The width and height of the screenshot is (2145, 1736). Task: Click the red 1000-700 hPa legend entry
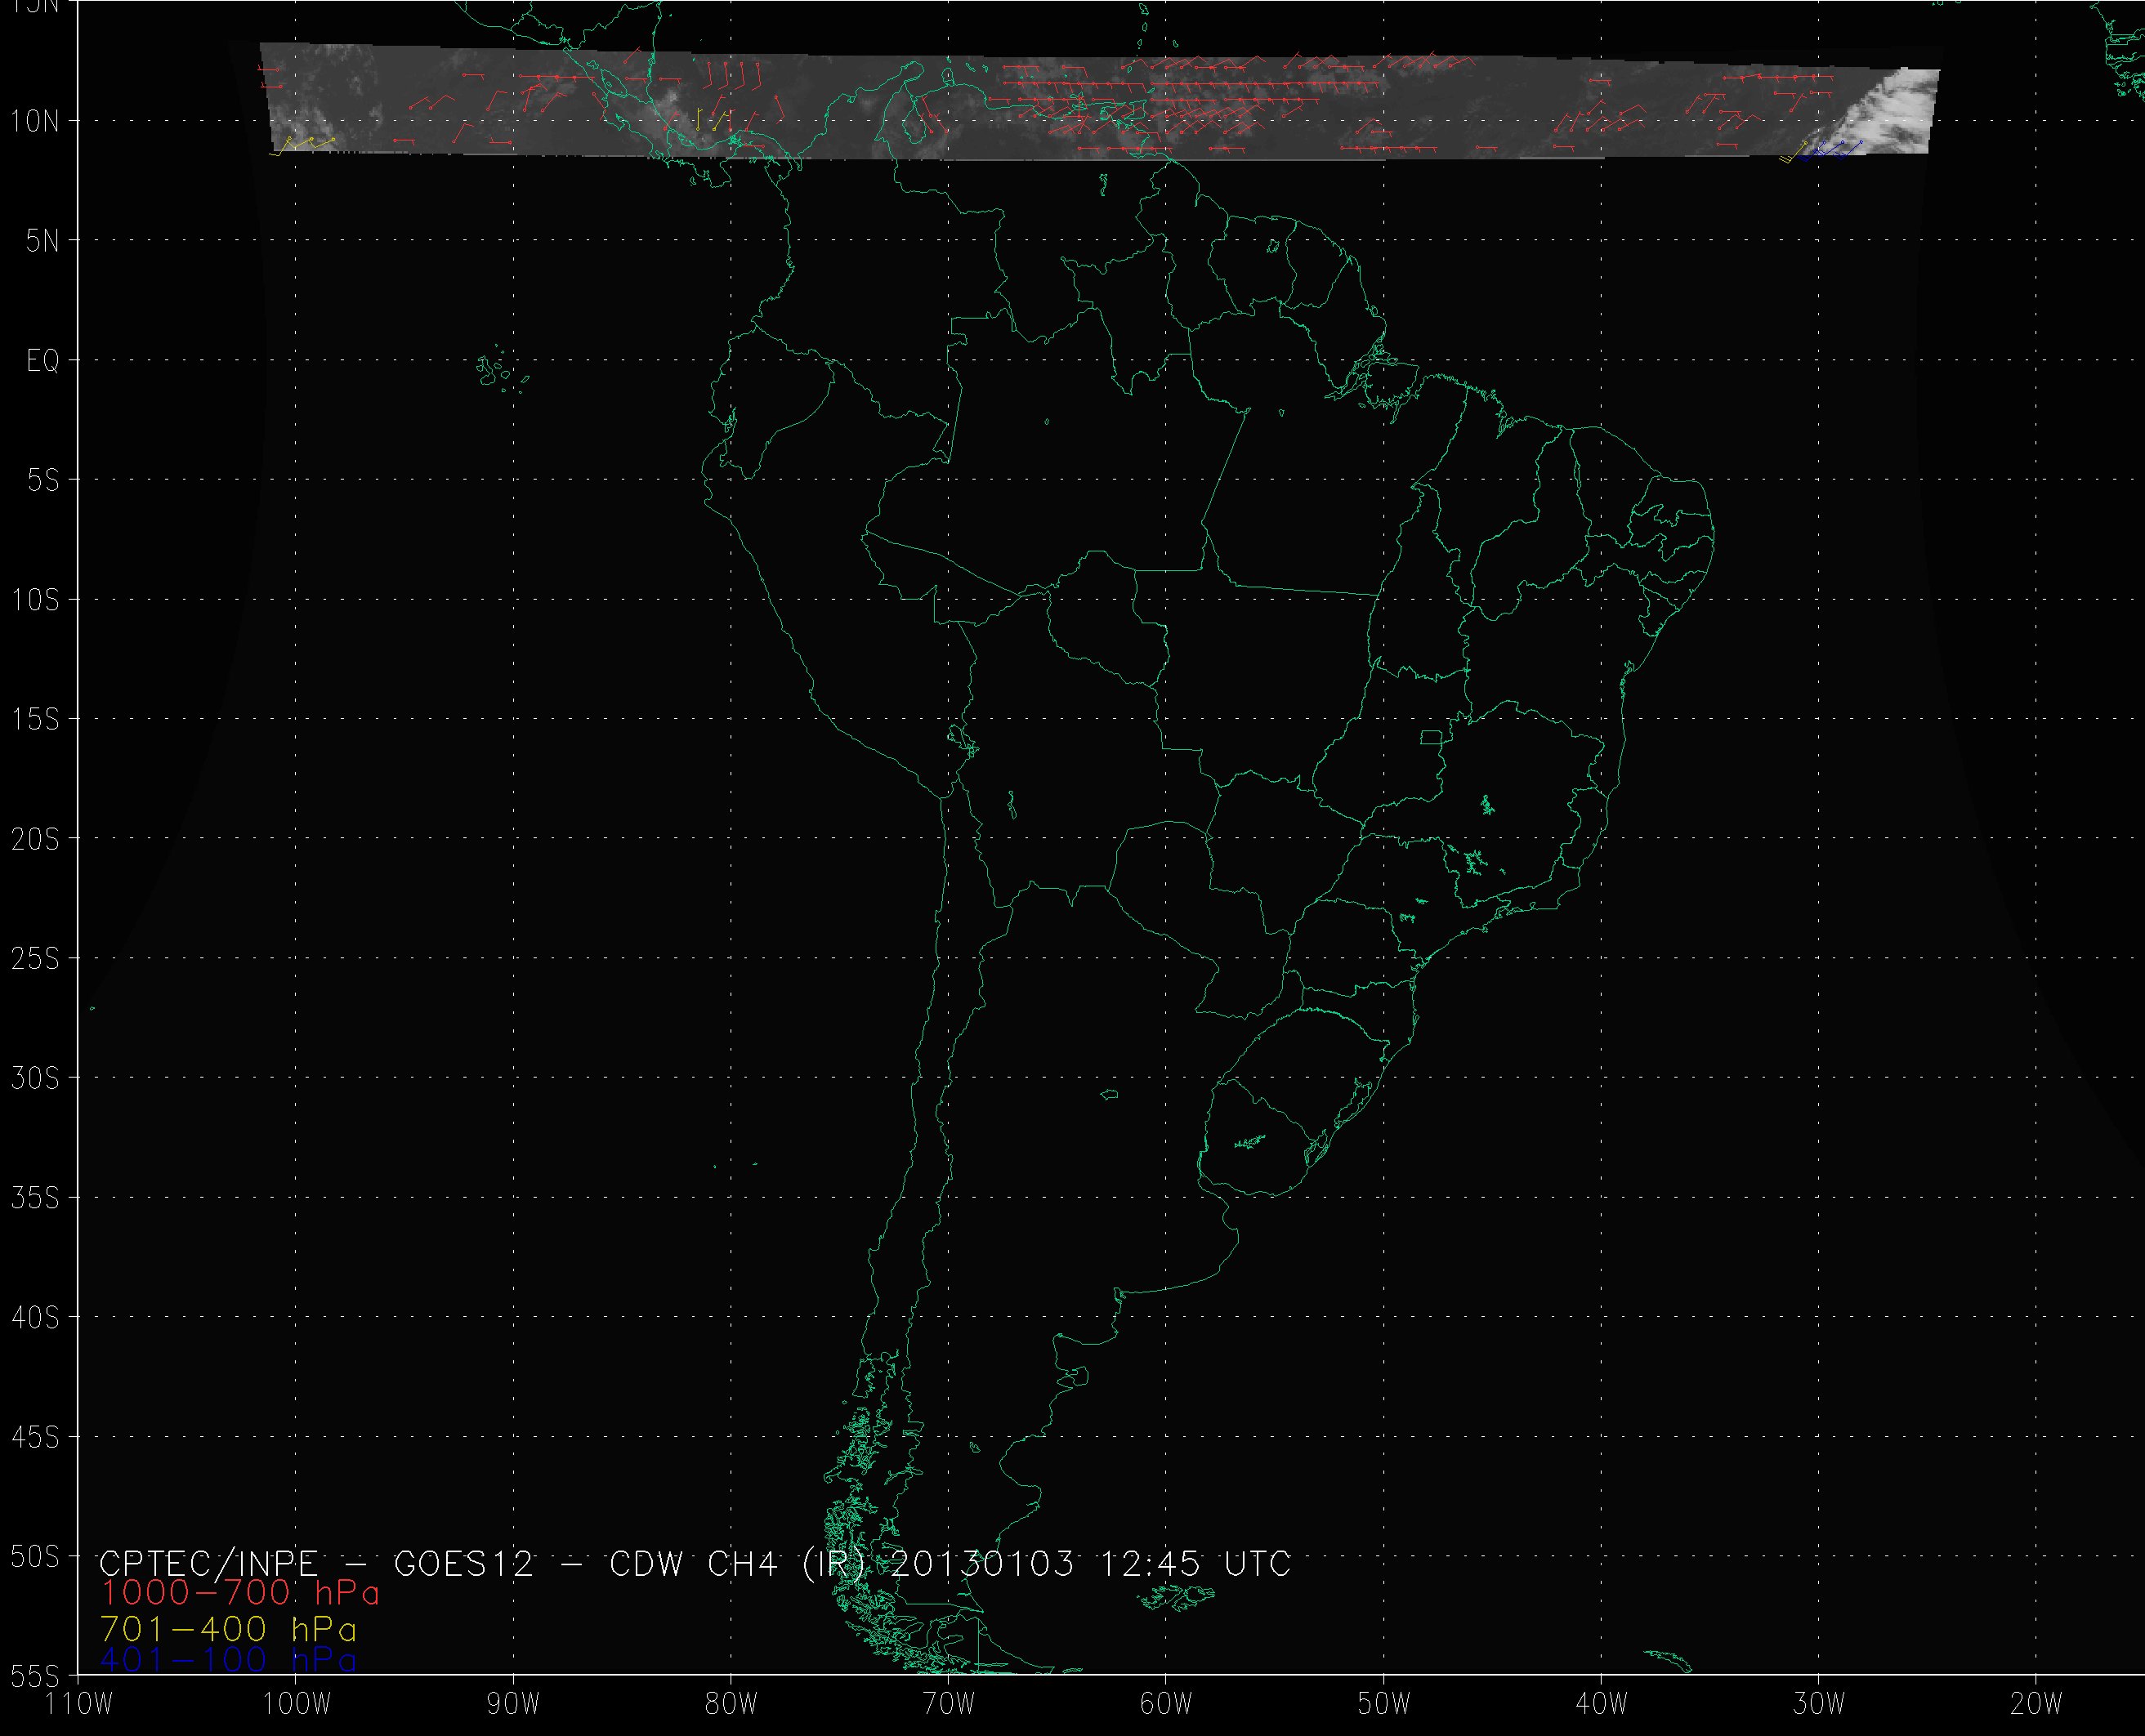tap(240, 1593)
